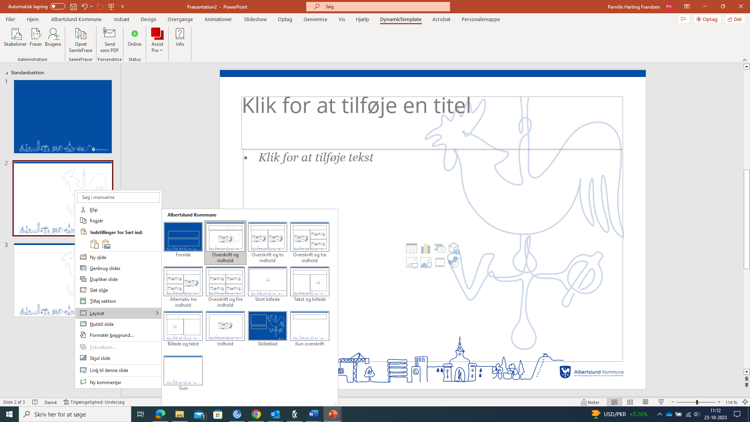Select the Tekst og billede layout
This screenshot has width=750, height=422.
309,285
